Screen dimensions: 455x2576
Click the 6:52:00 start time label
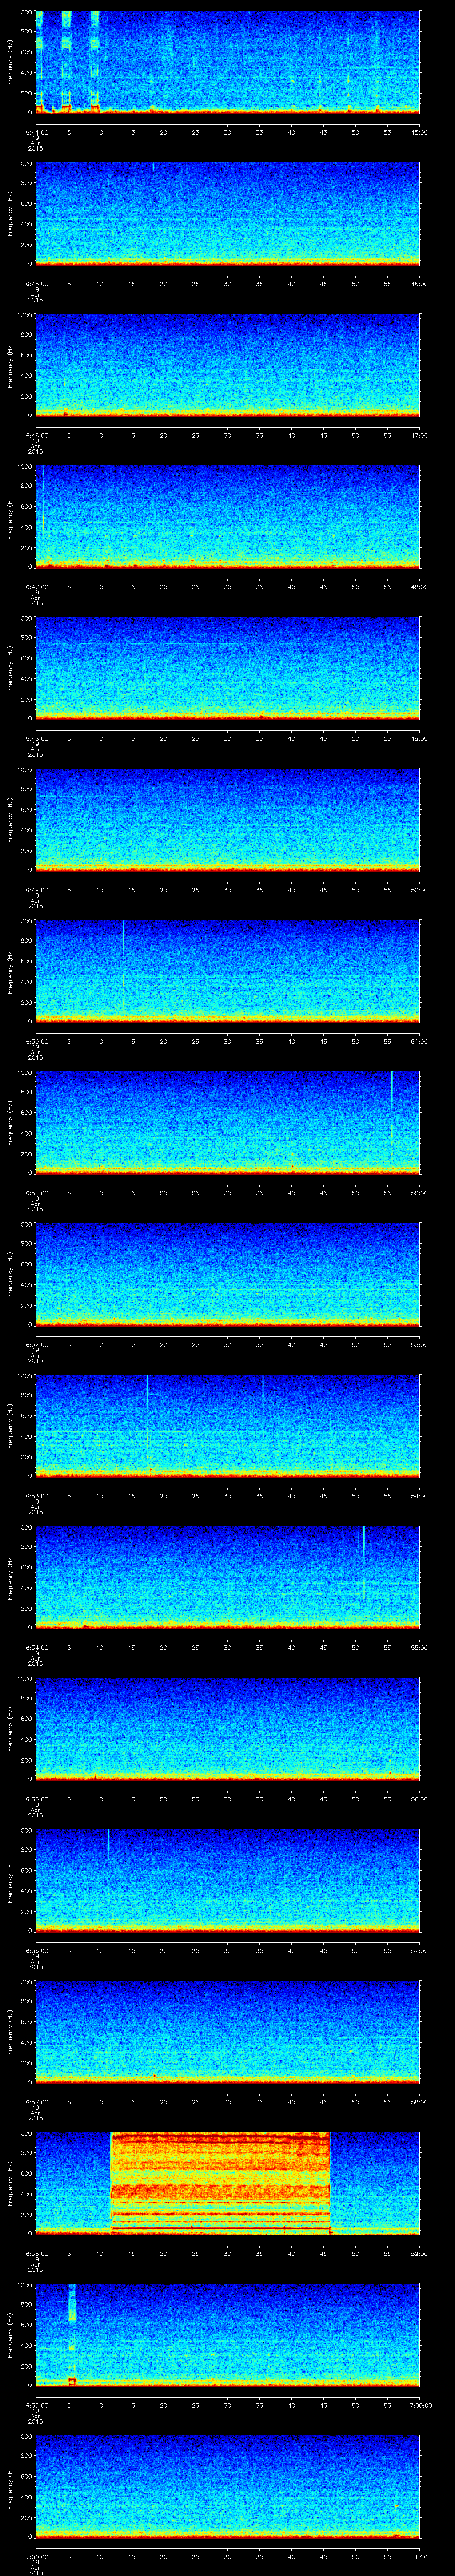click(36, 1344)
